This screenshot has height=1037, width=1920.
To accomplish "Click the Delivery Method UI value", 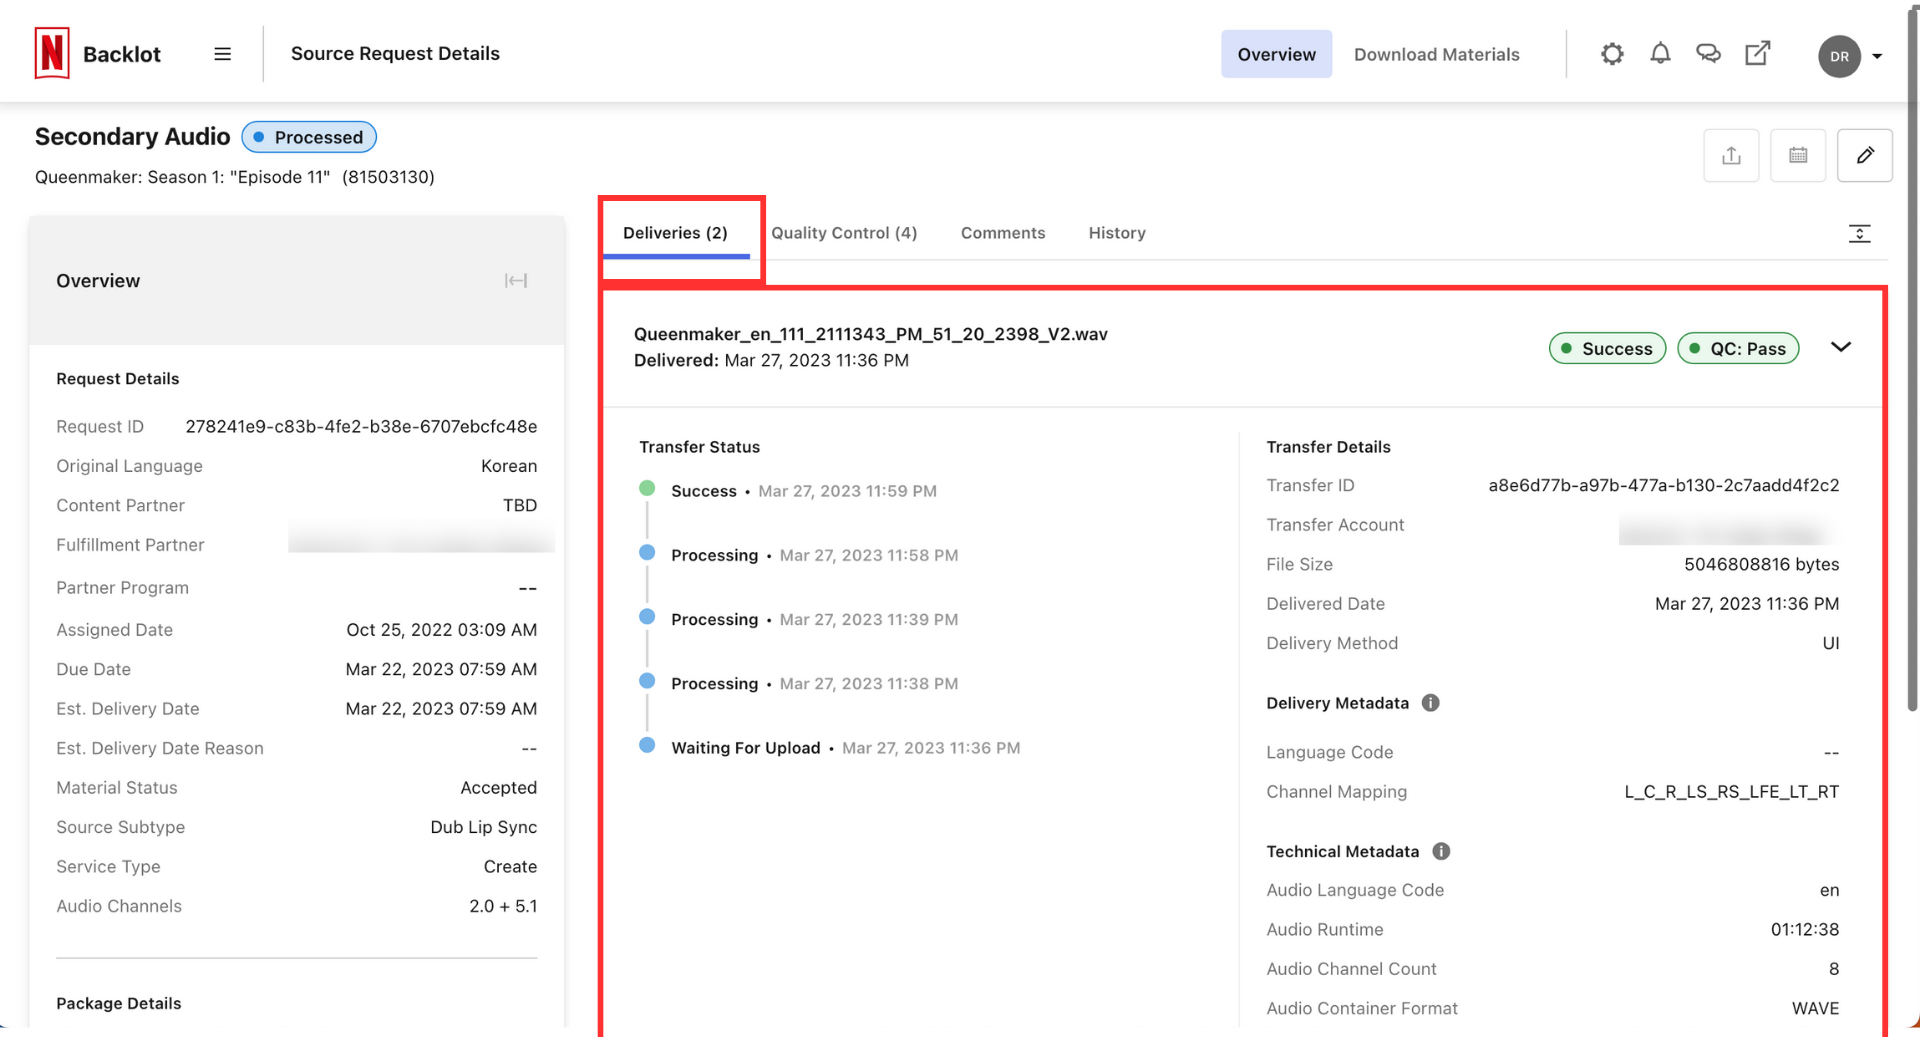I will [1830, 643].
